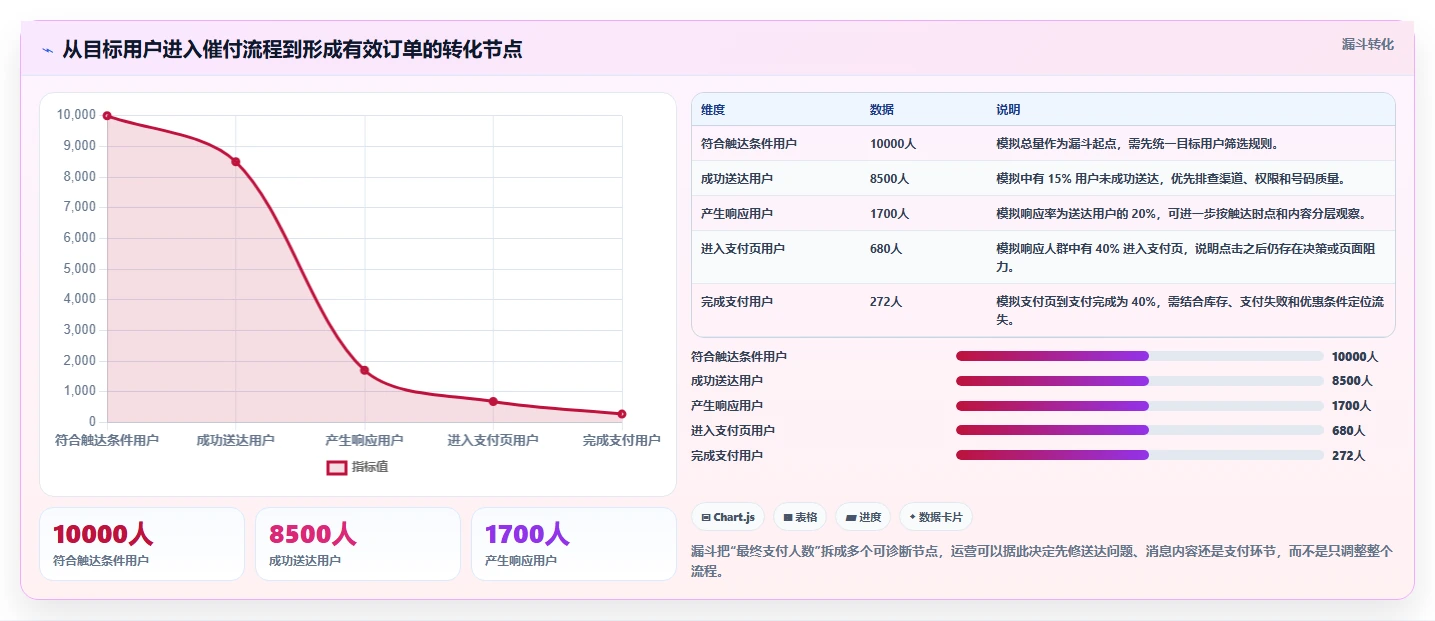Viewport: 1435px width, 621px height.
Task: Click the 10000人 progress value label
Action: (1355, 356)
